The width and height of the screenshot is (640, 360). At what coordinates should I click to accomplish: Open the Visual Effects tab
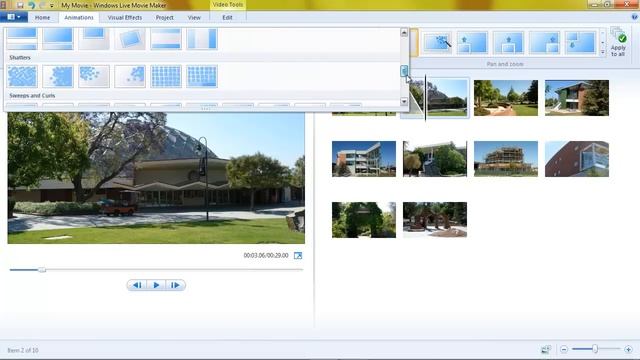(x=125, y=18)
